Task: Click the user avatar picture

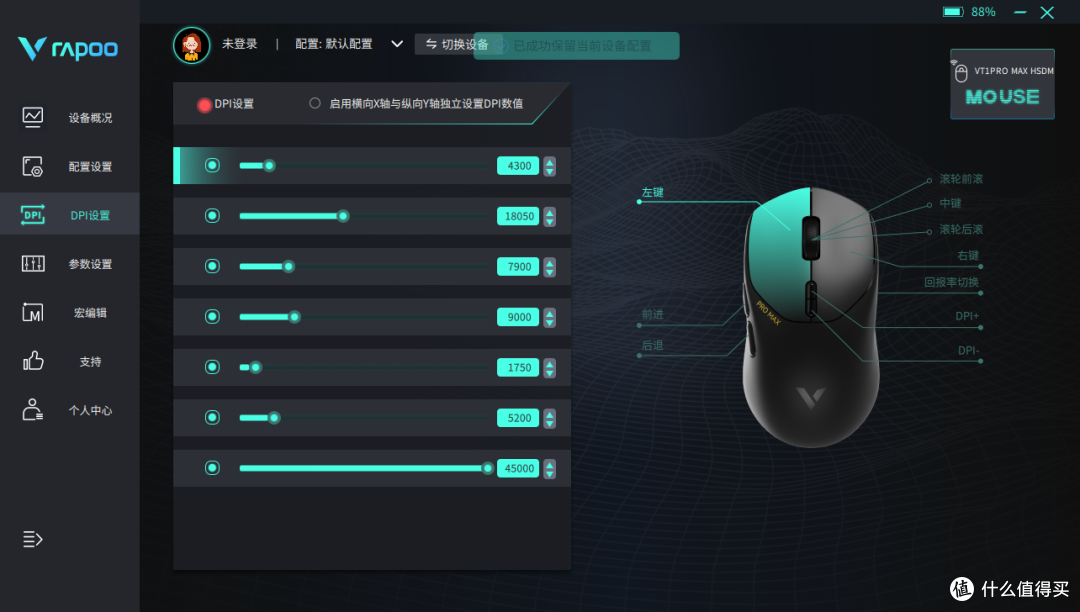Action: (x=191, y=45)
